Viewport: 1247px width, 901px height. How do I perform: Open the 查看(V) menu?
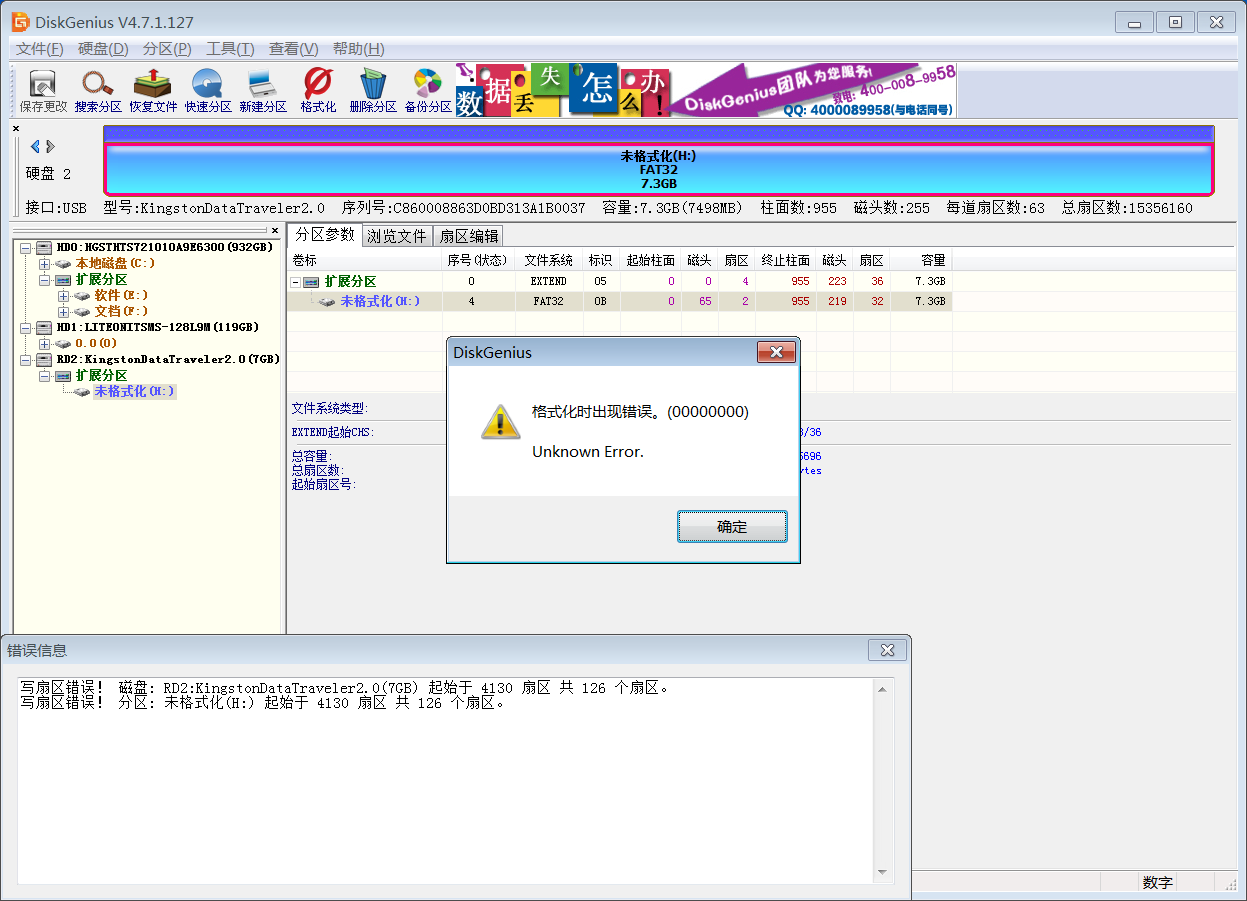(x=294, y=49)
